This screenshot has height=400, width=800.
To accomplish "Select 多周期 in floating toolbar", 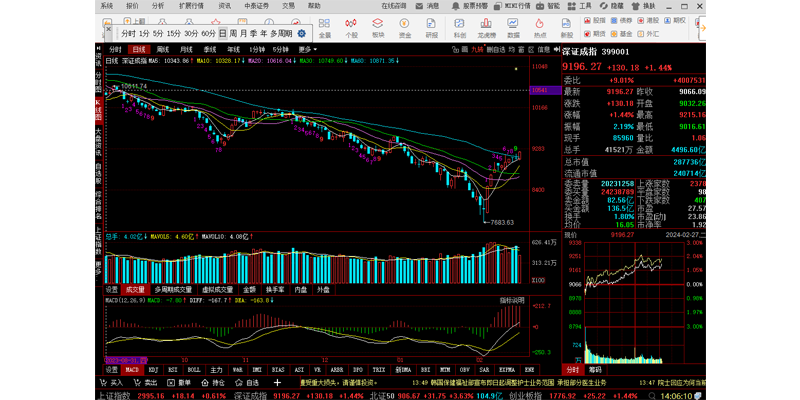I will 281,34.
